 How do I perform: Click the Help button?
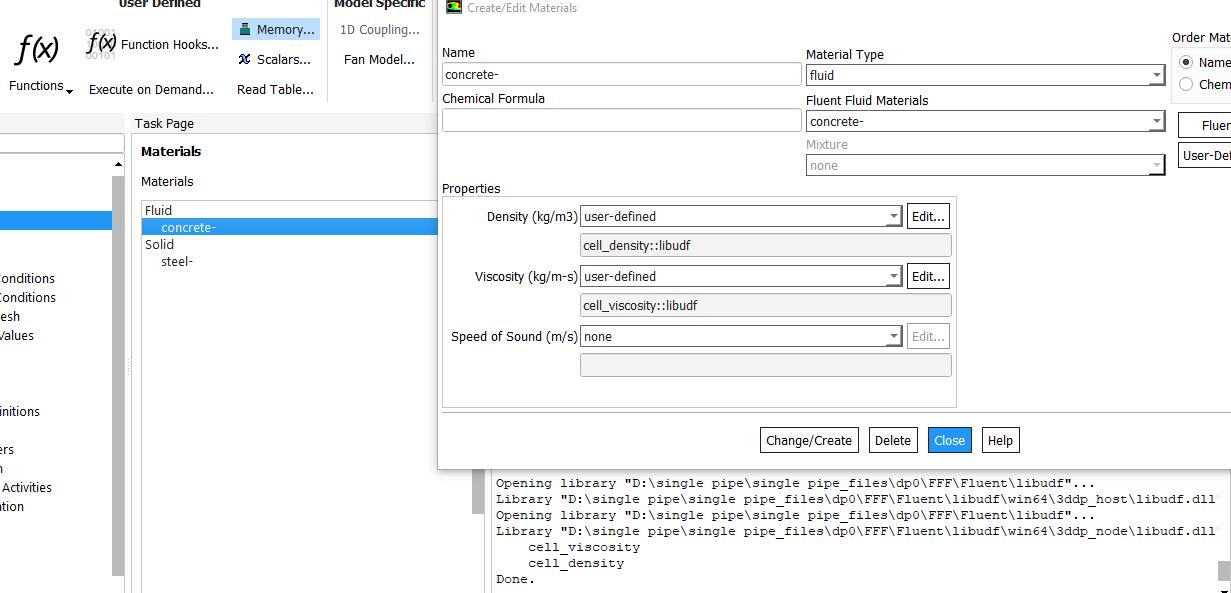click(x=1000, y=440)
